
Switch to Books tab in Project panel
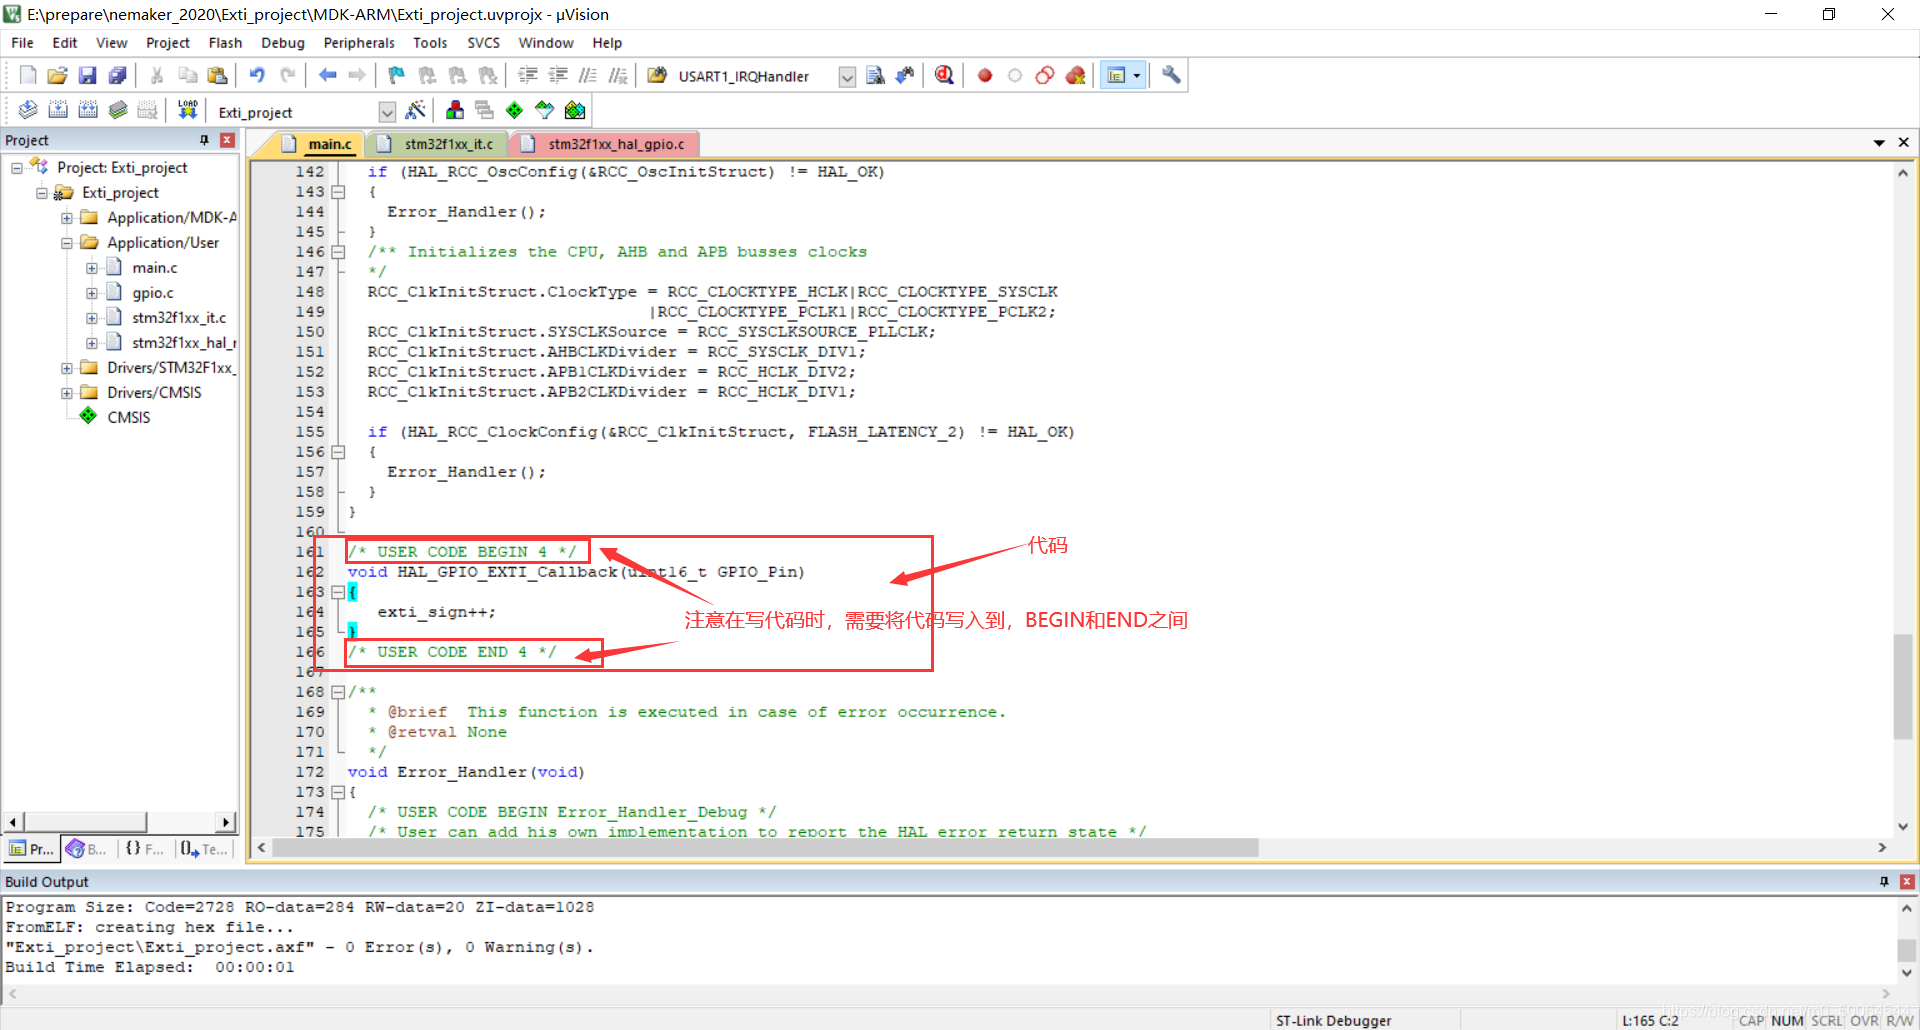(x=88, y=849)
